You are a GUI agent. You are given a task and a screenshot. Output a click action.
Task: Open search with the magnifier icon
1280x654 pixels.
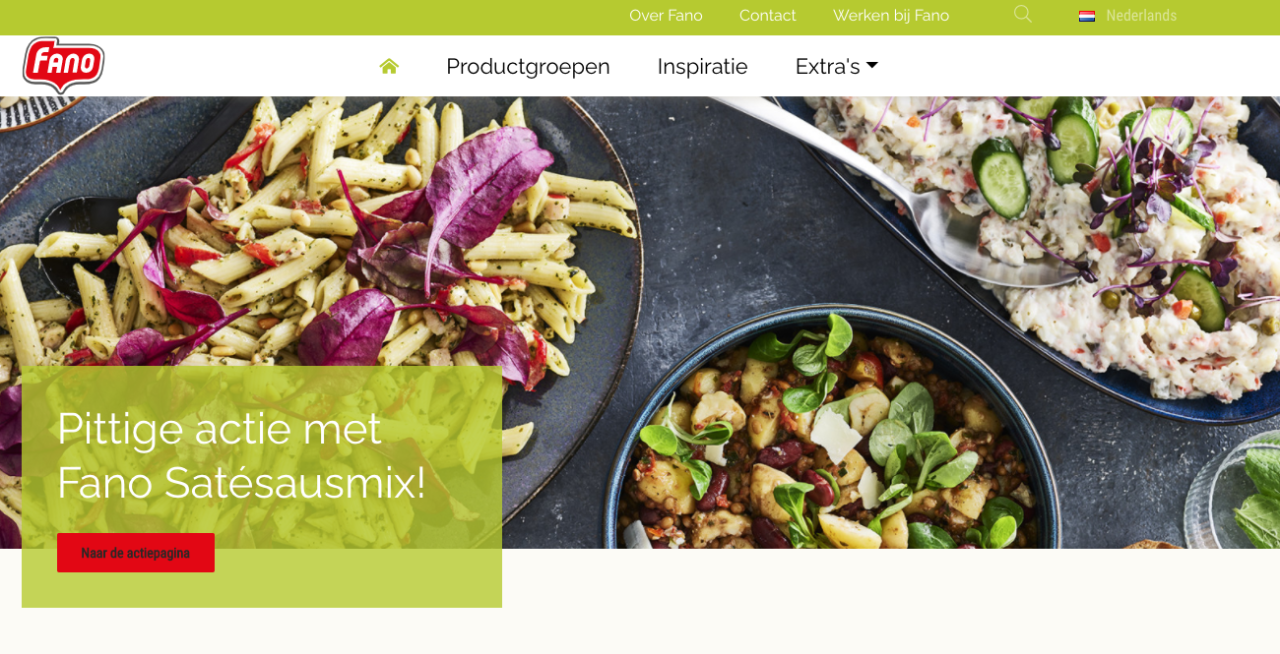1022,14
